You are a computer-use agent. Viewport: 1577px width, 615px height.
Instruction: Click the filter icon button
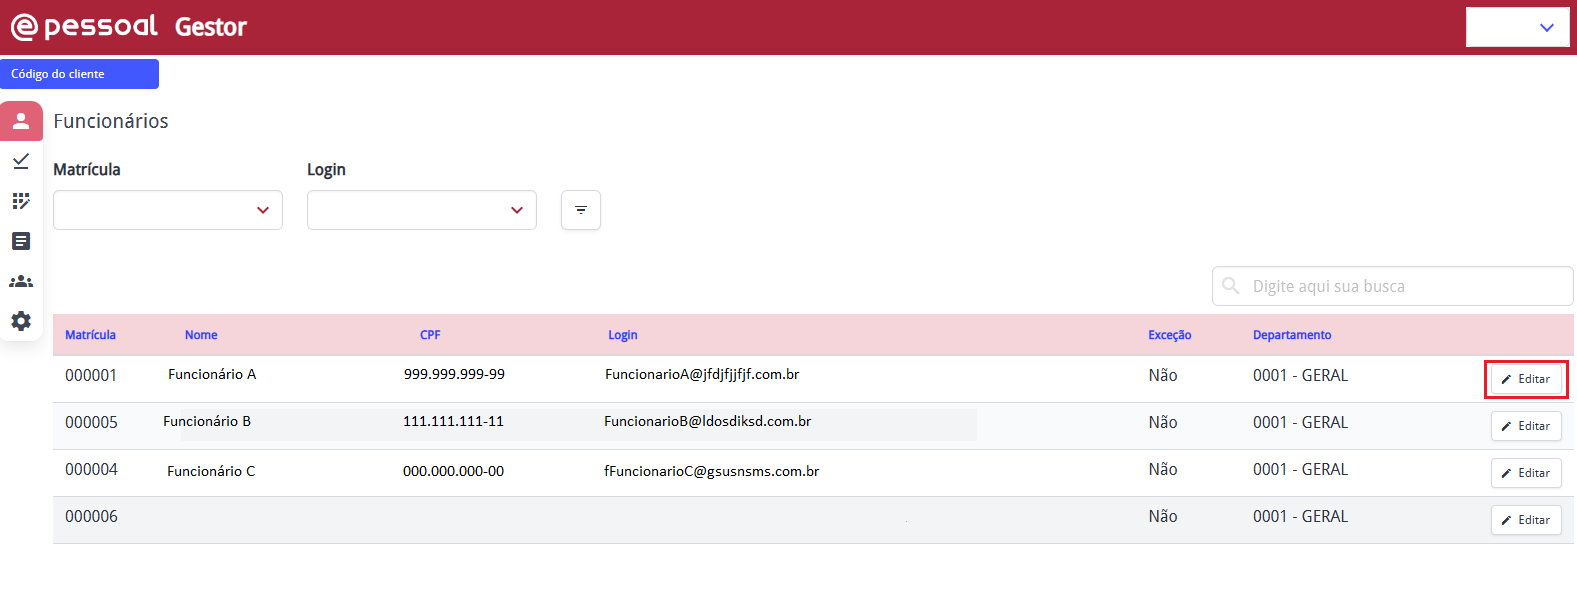[x=581, y=210]
